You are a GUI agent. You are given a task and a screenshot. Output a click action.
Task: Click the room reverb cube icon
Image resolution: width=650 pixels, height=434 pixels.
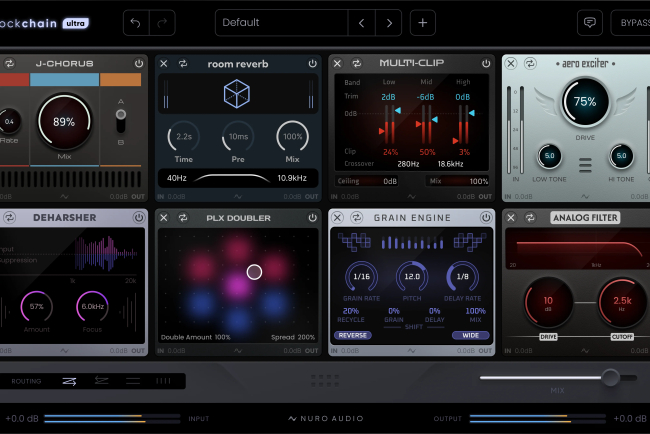click(x=237, y=94)
